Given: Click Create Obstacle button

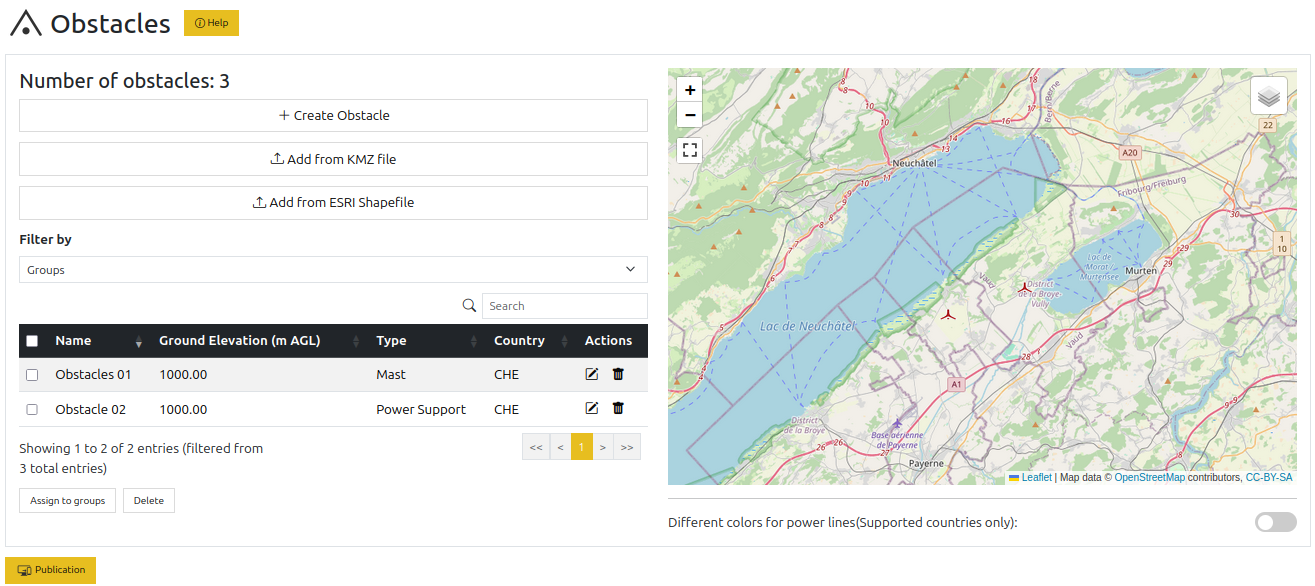Looking at the screenshot, I should point(333,115).
